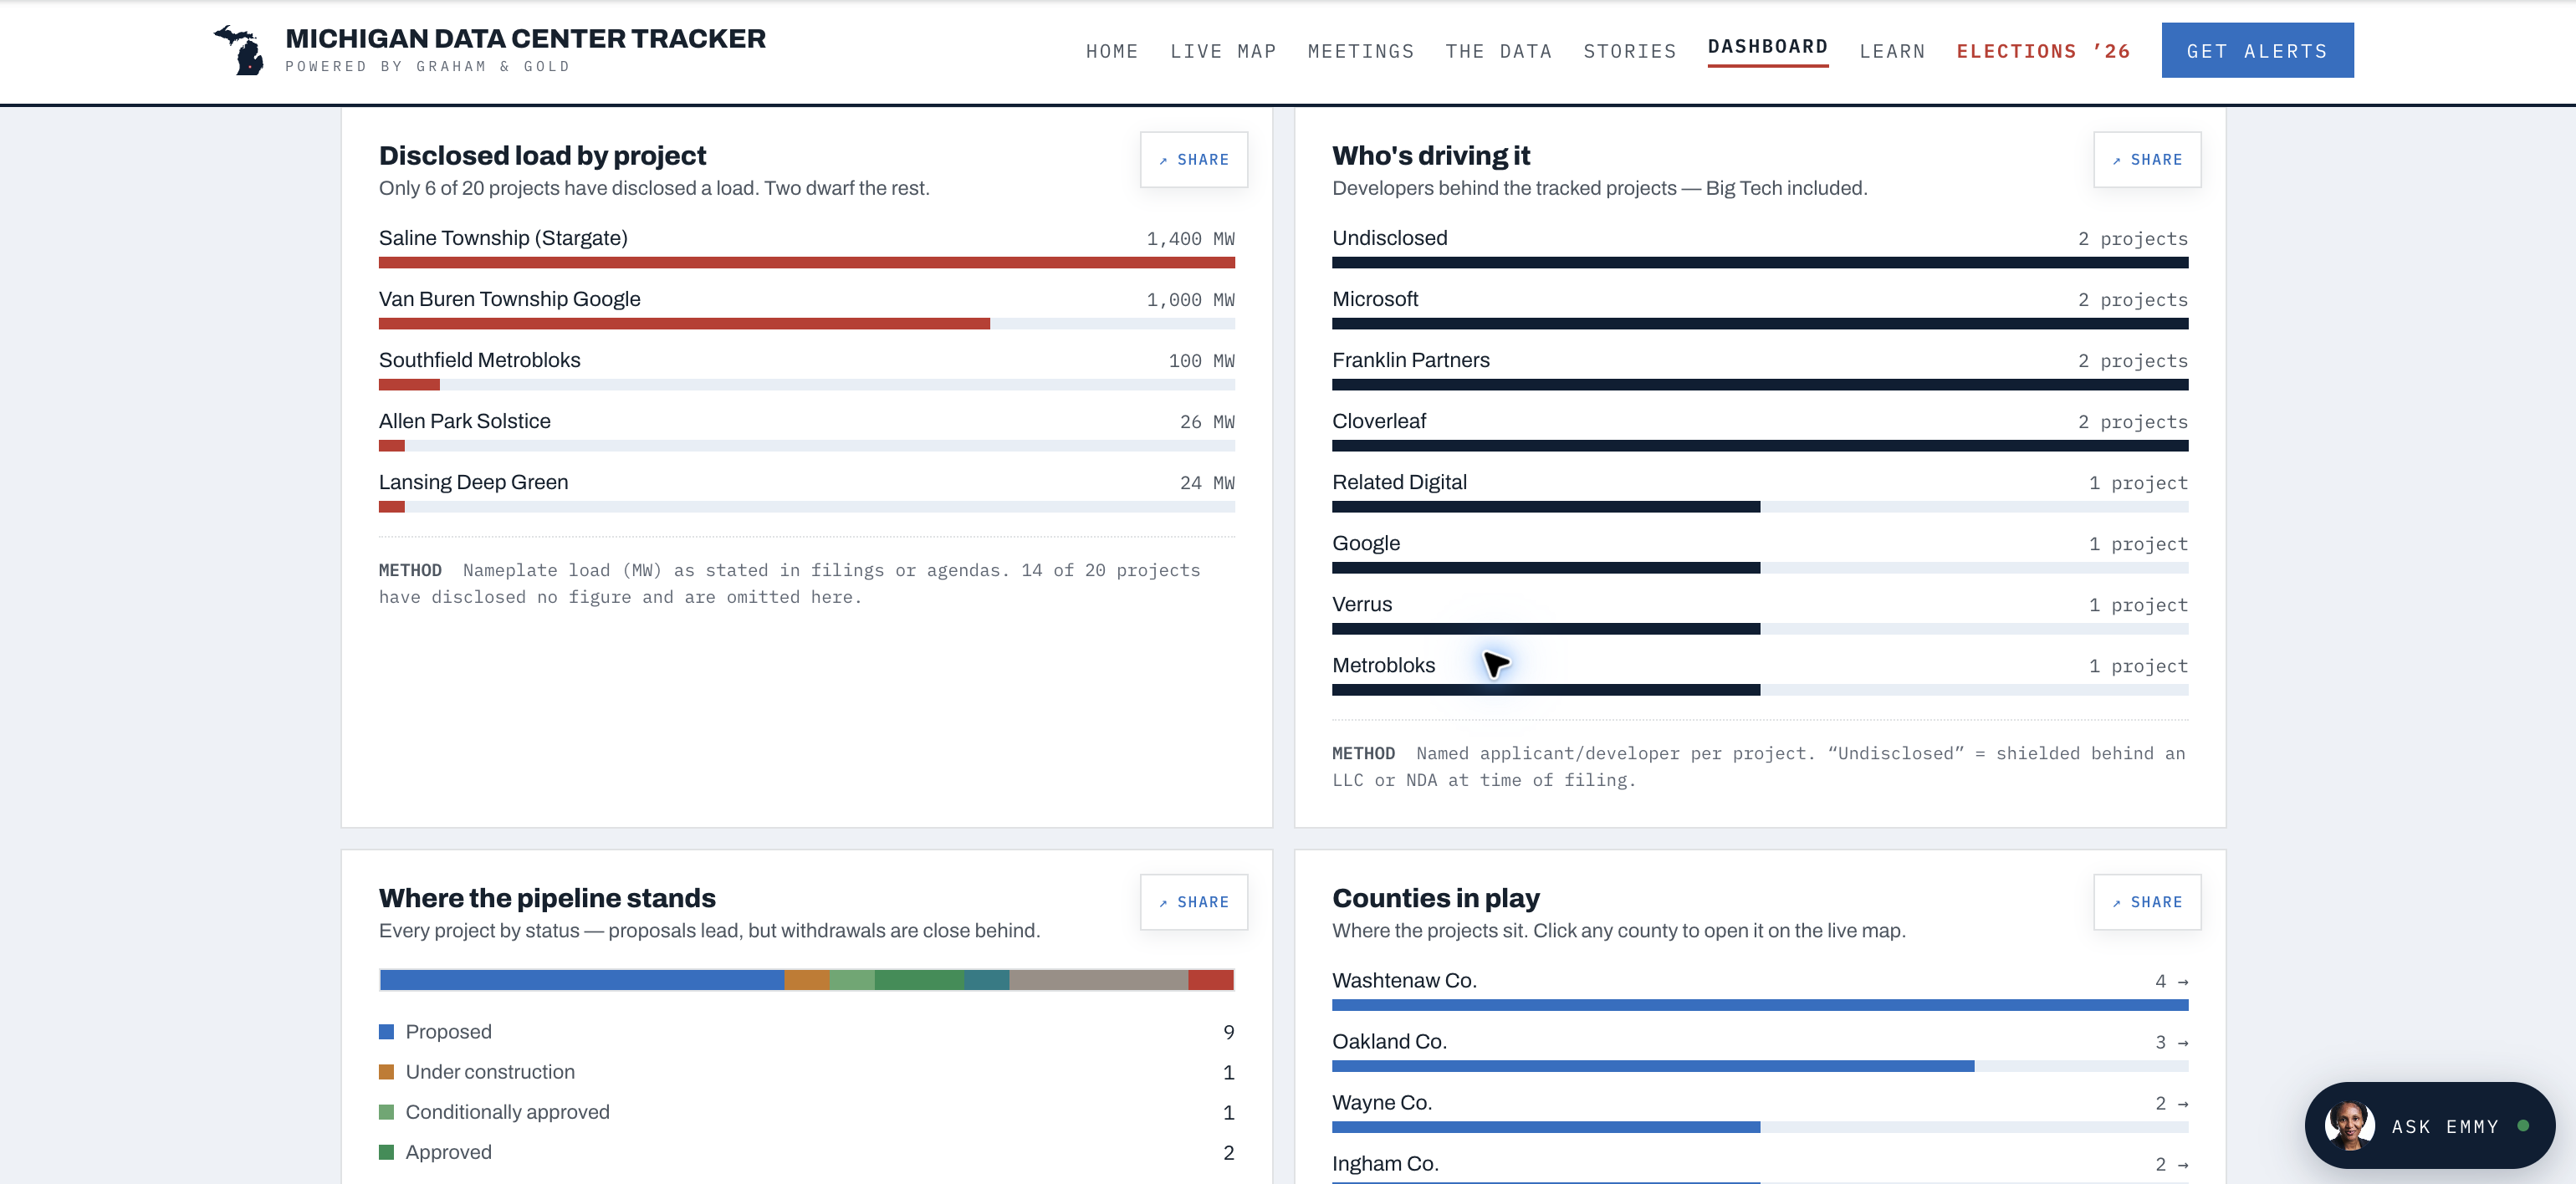
Task: Click the Cloverleaf developer label
Action: point(1379,421)
